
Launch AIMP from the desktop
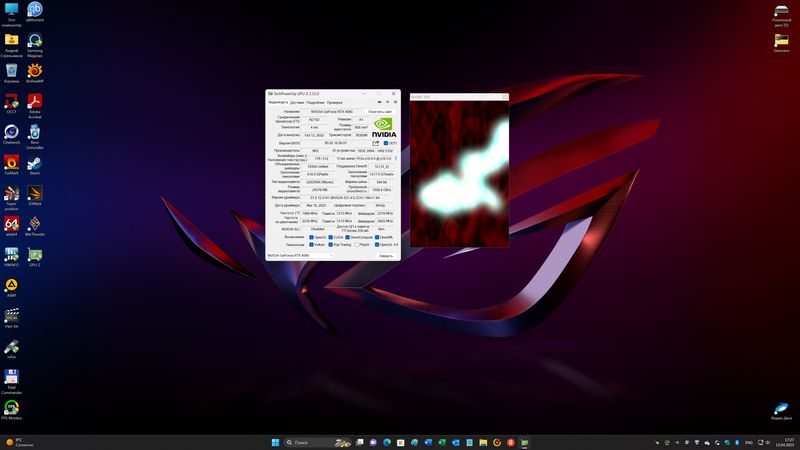[x=11, y=287]
